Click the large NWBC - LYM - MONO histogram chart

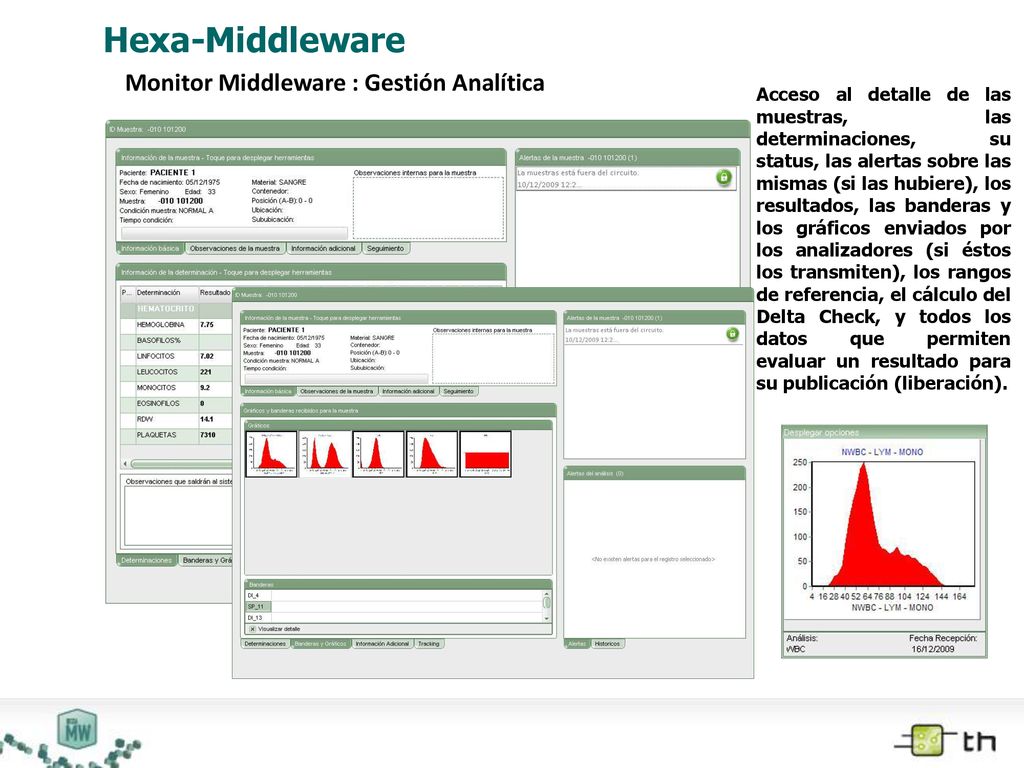(893, 524)
